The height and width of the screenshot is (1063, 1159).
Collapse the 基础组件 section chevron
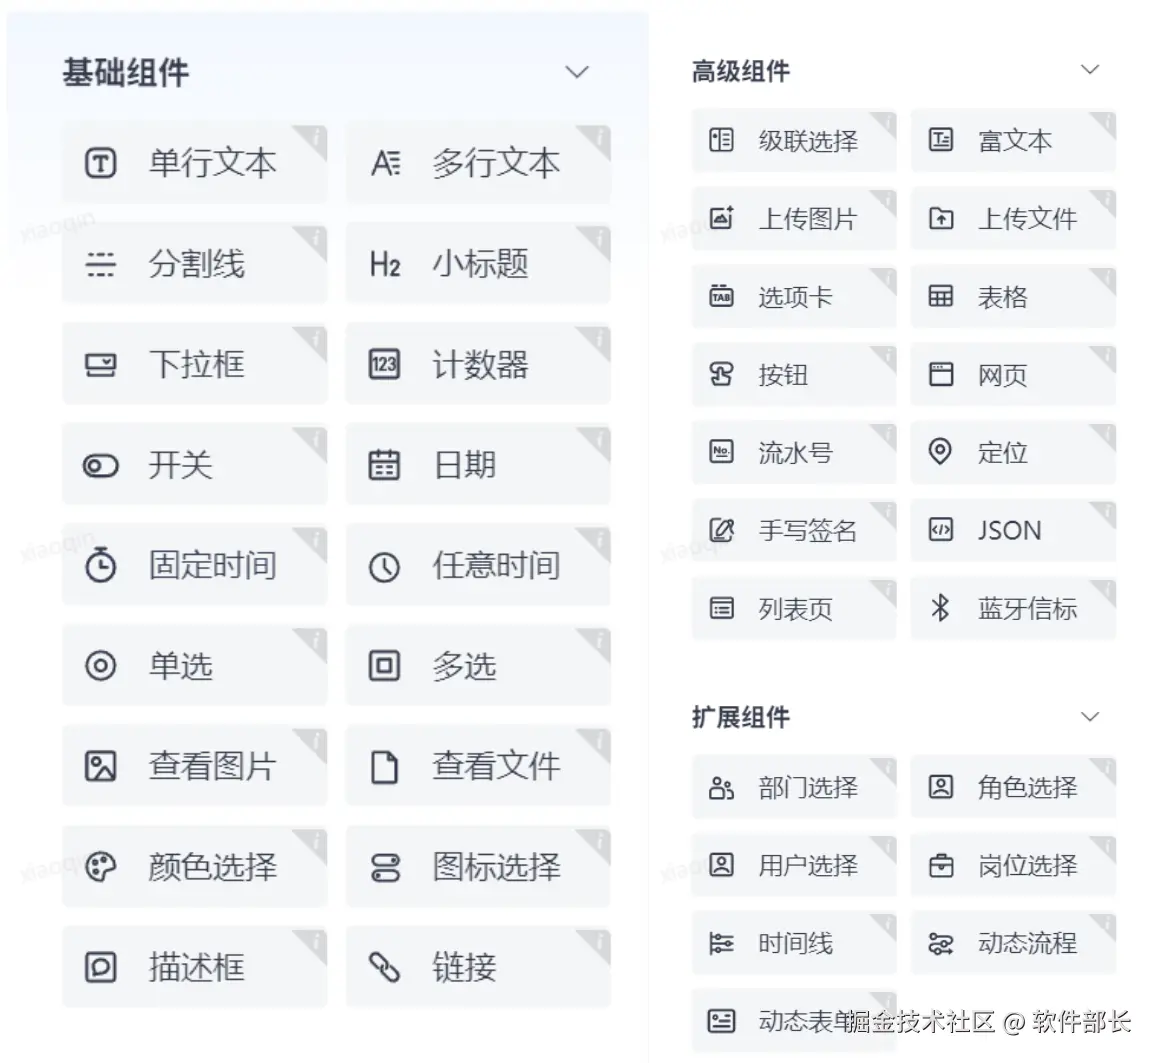[577, 72]
